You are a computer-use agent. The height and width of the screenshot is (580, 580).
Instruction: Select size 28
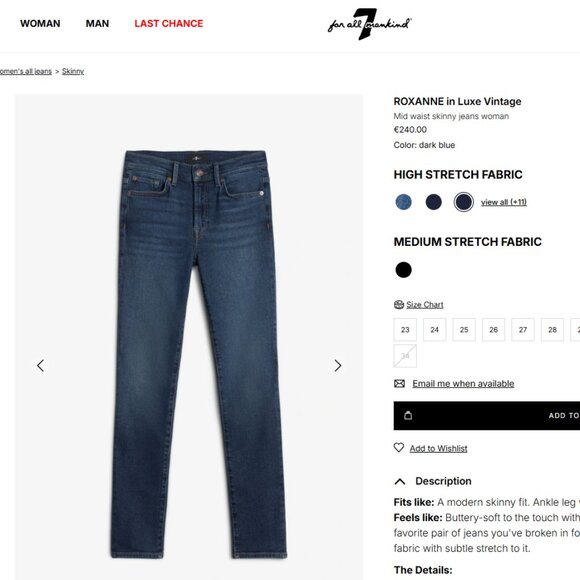pyautogui.click(x=552, y=330)
